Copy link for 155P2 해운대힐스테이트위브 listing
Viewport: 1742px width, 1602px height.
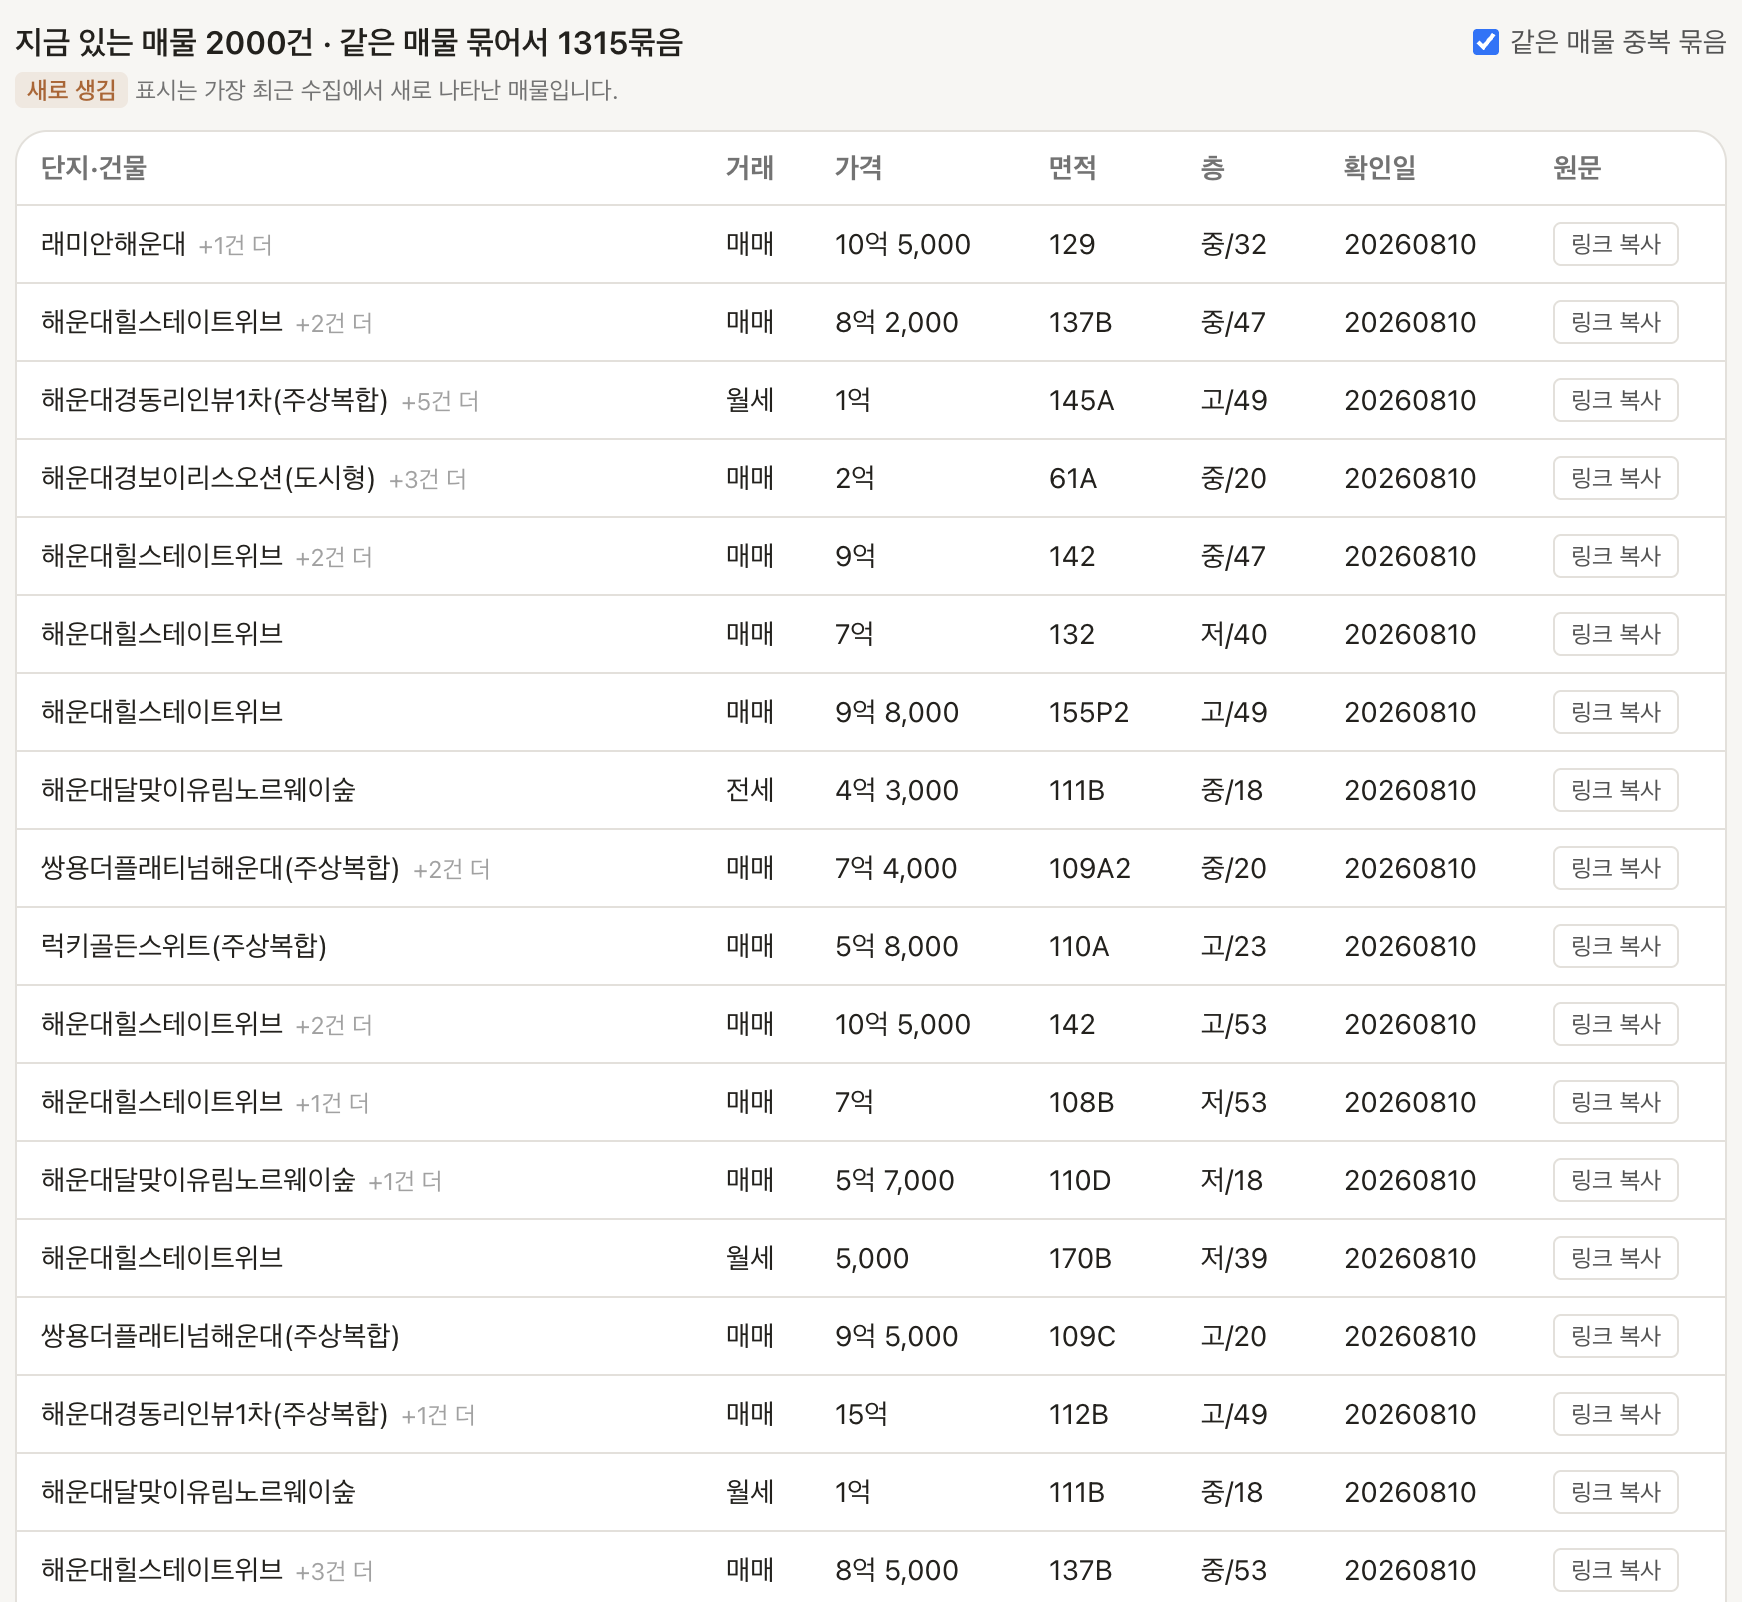[x=1615, y=712]
